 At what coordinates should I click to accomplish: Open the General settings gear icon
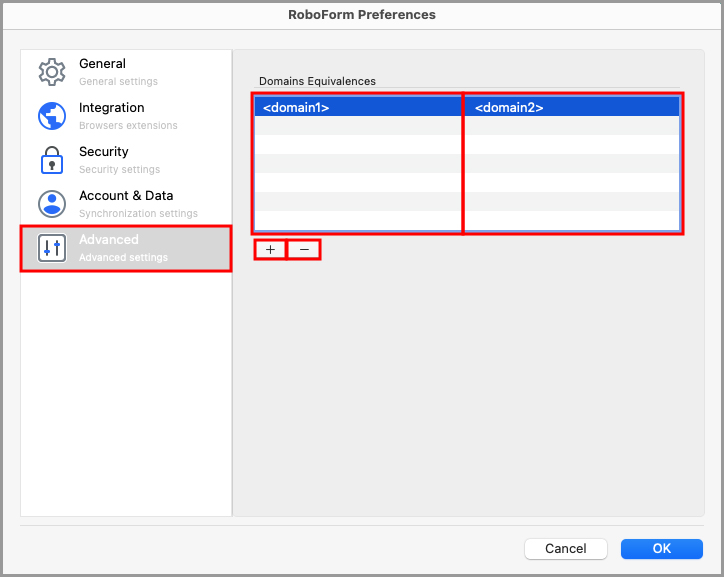click(52, 72)
